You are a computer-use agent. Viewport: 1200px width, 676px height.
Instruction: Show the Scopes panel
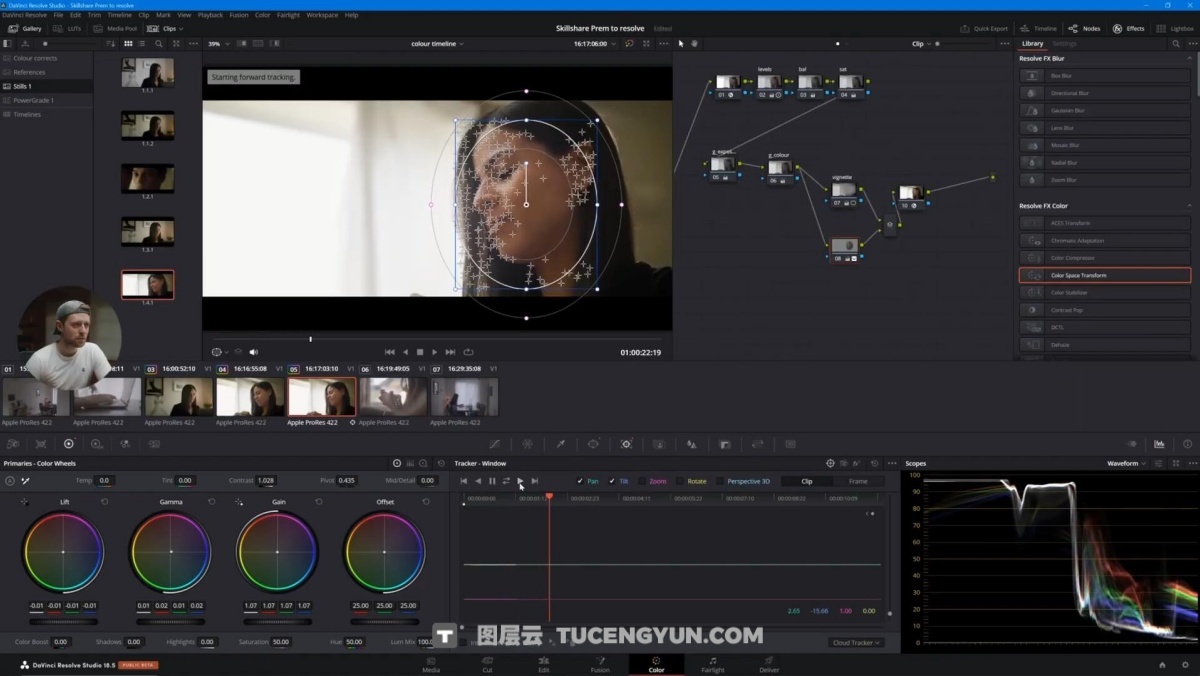pos(1159,444)
